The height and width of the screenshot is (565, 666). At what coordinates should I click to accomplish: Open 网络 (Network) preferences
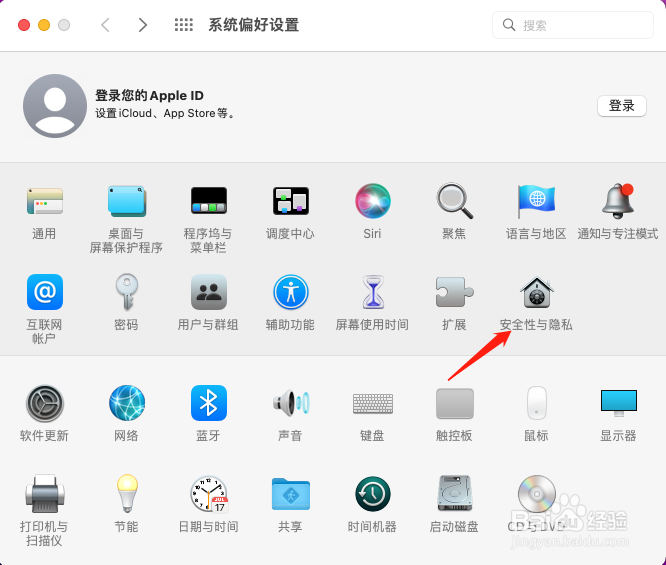(127, 403)
